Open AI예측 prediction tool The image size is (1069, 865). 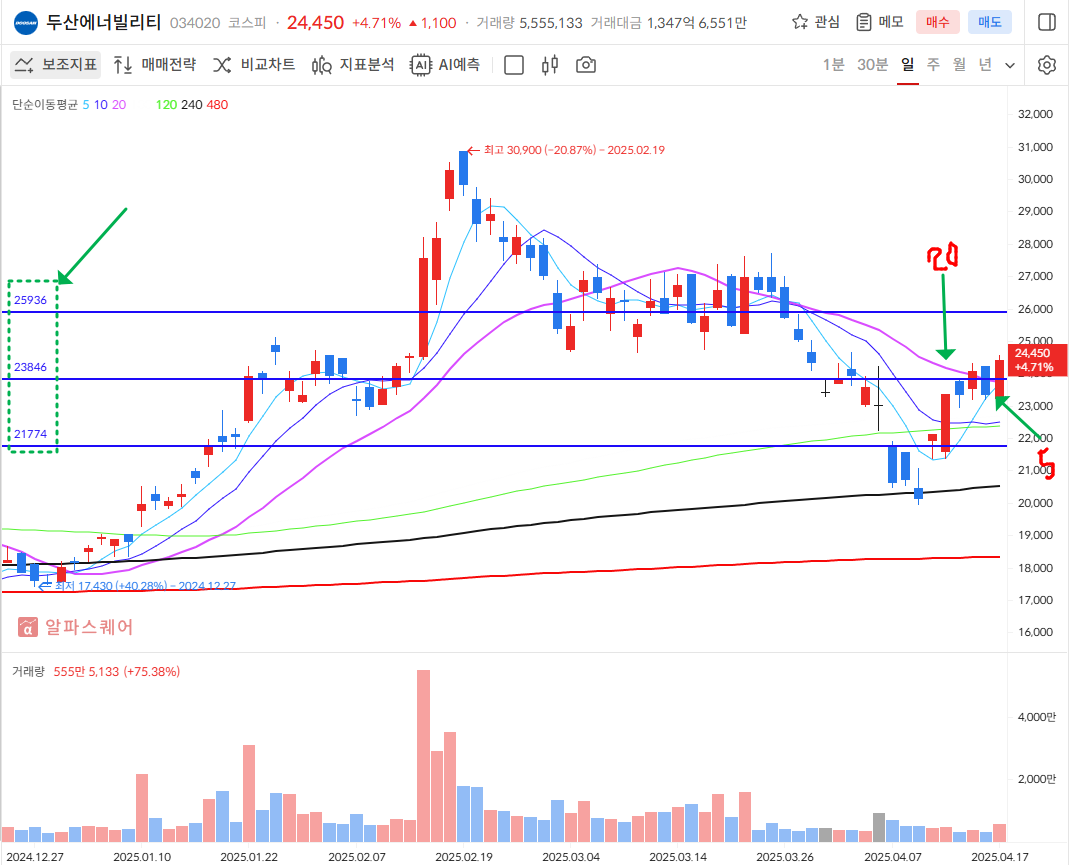point(445,65)
